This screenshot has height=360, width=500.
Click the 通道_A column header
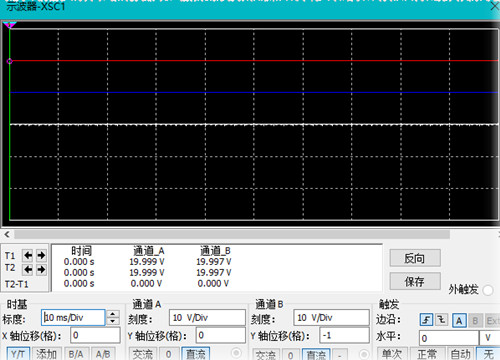(149, 251)
